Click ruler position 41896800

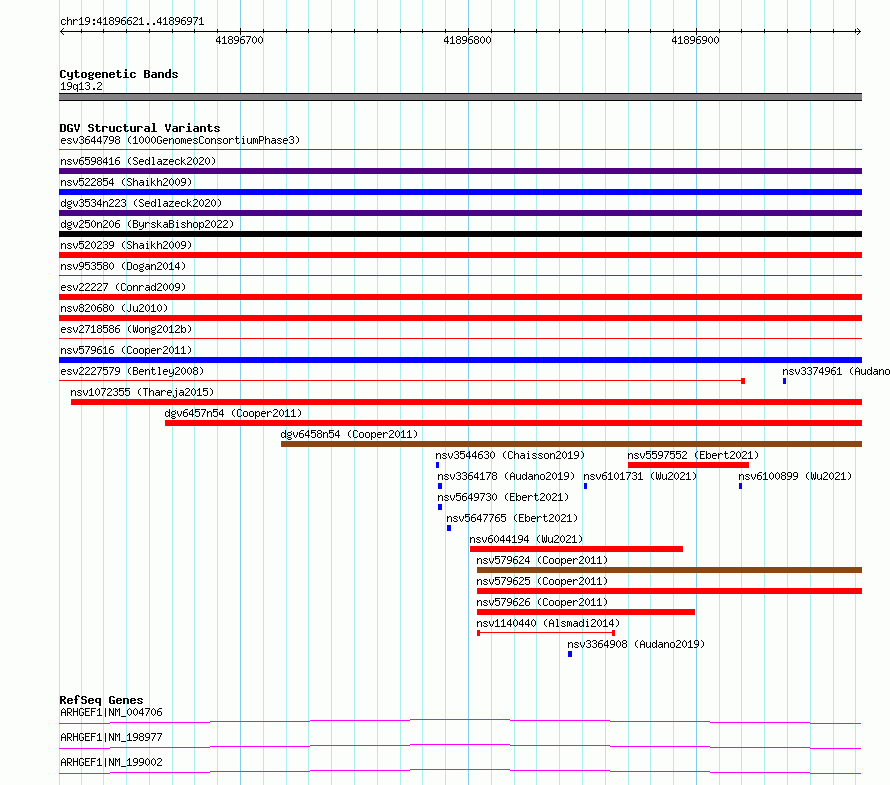click(x=467, y=40)
